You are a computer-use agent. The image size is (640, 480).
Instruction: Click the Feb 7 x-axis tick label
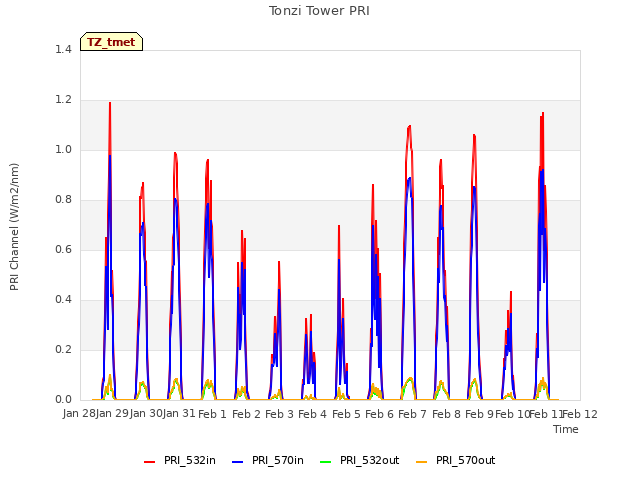(412, 414)
